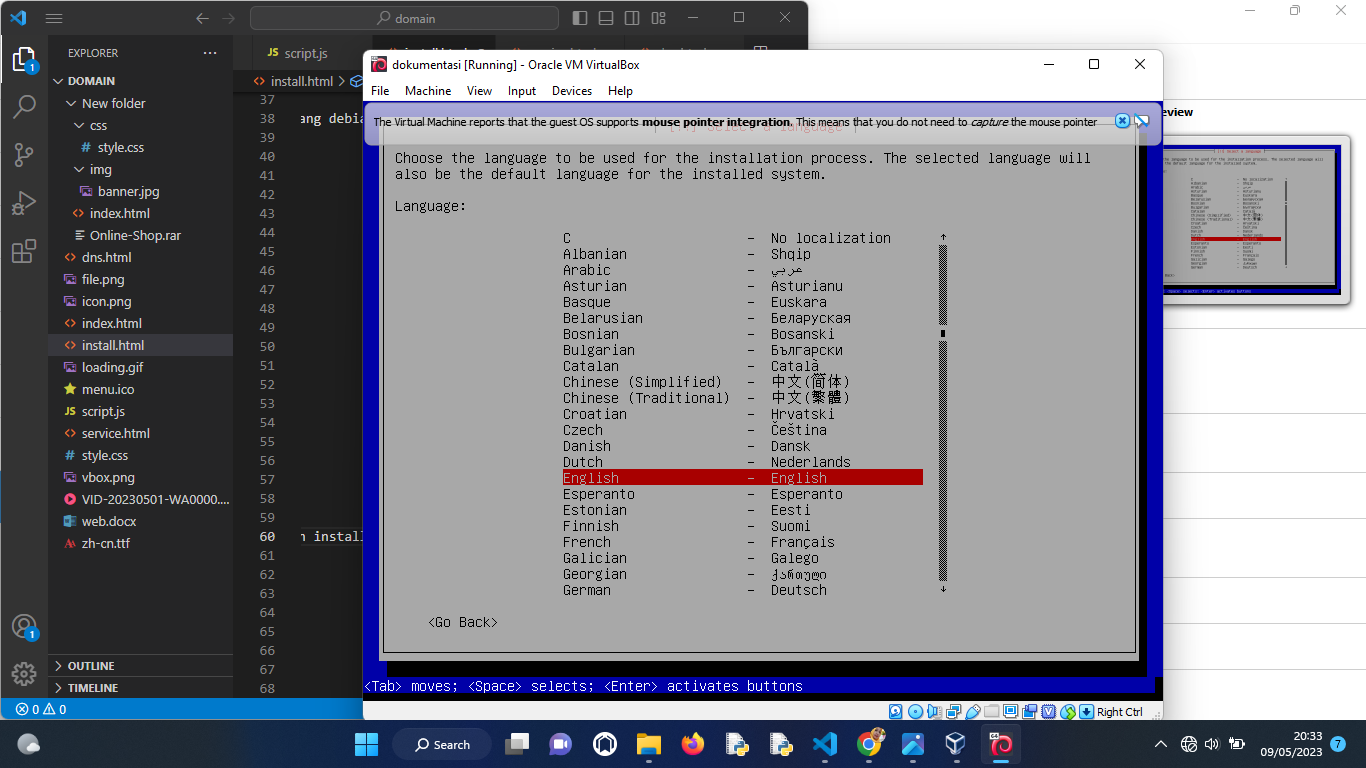Select the French language row
Image resolution: width=1366 pixels, height=768 pixels.
(x=742, y=542)
